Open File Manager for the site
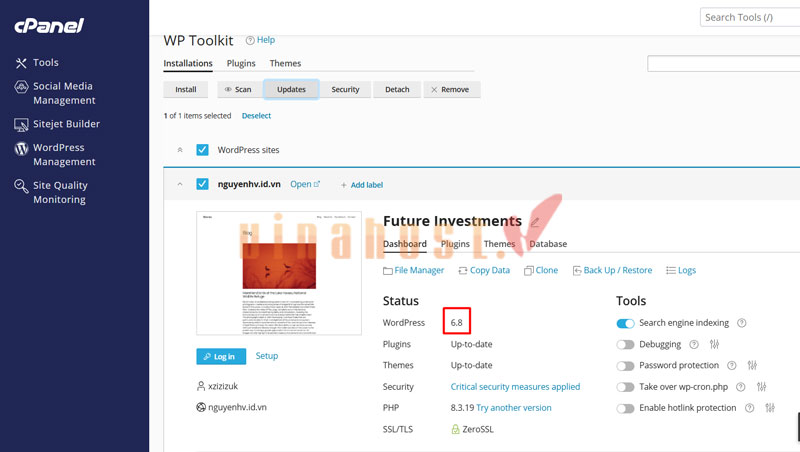800x452 pixels. [414, 270]
